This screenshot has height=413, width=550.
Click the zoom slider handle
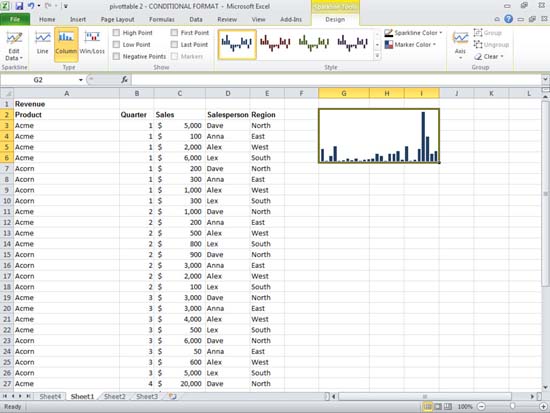[512, 406]
